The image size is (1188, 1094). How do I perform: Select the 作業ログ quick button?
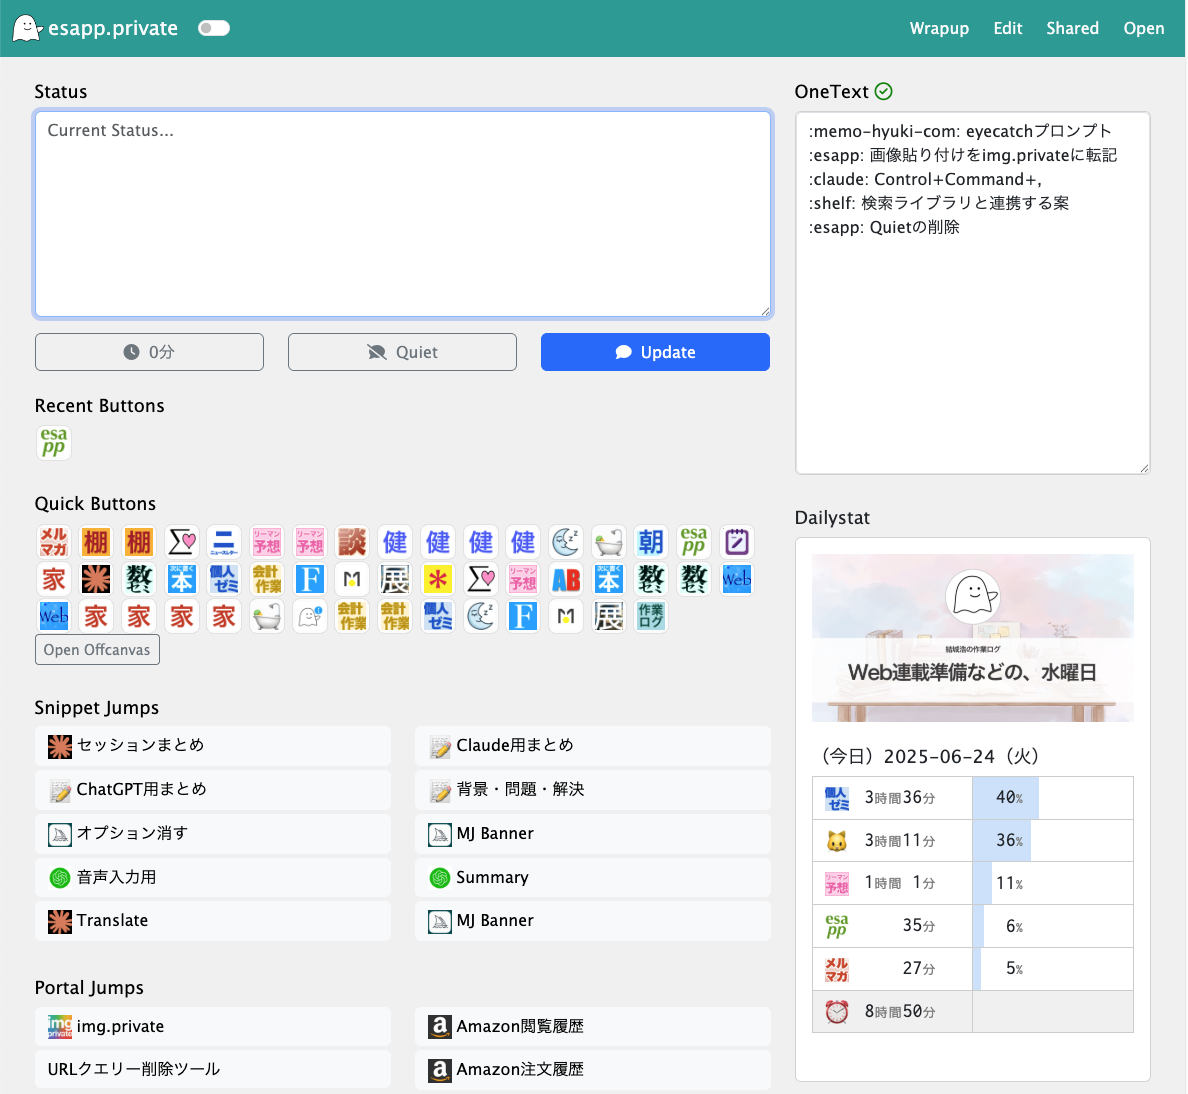tap(651, 617)
